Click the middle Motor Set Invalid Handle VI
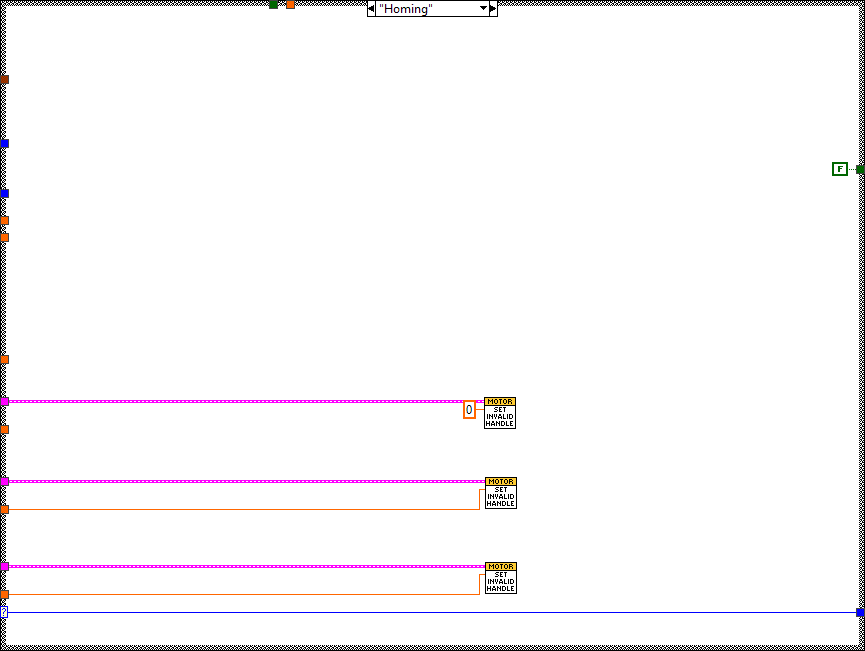 pos(500,493)
